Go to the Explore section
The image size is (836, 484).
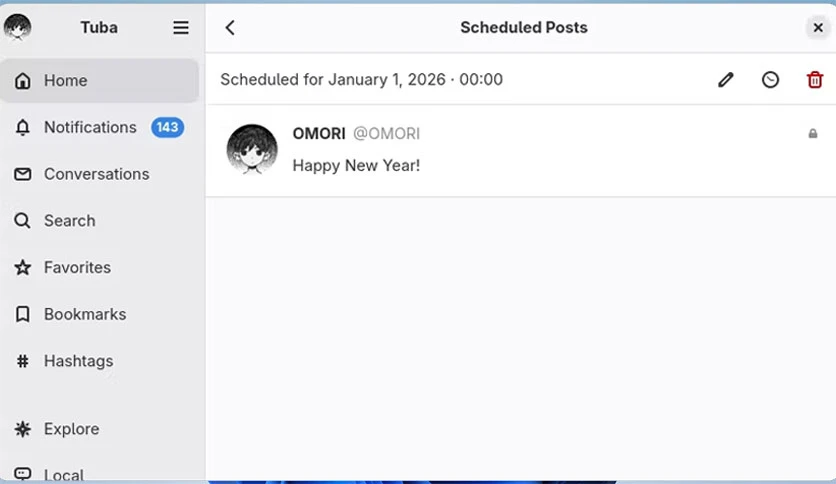(100, 429)
